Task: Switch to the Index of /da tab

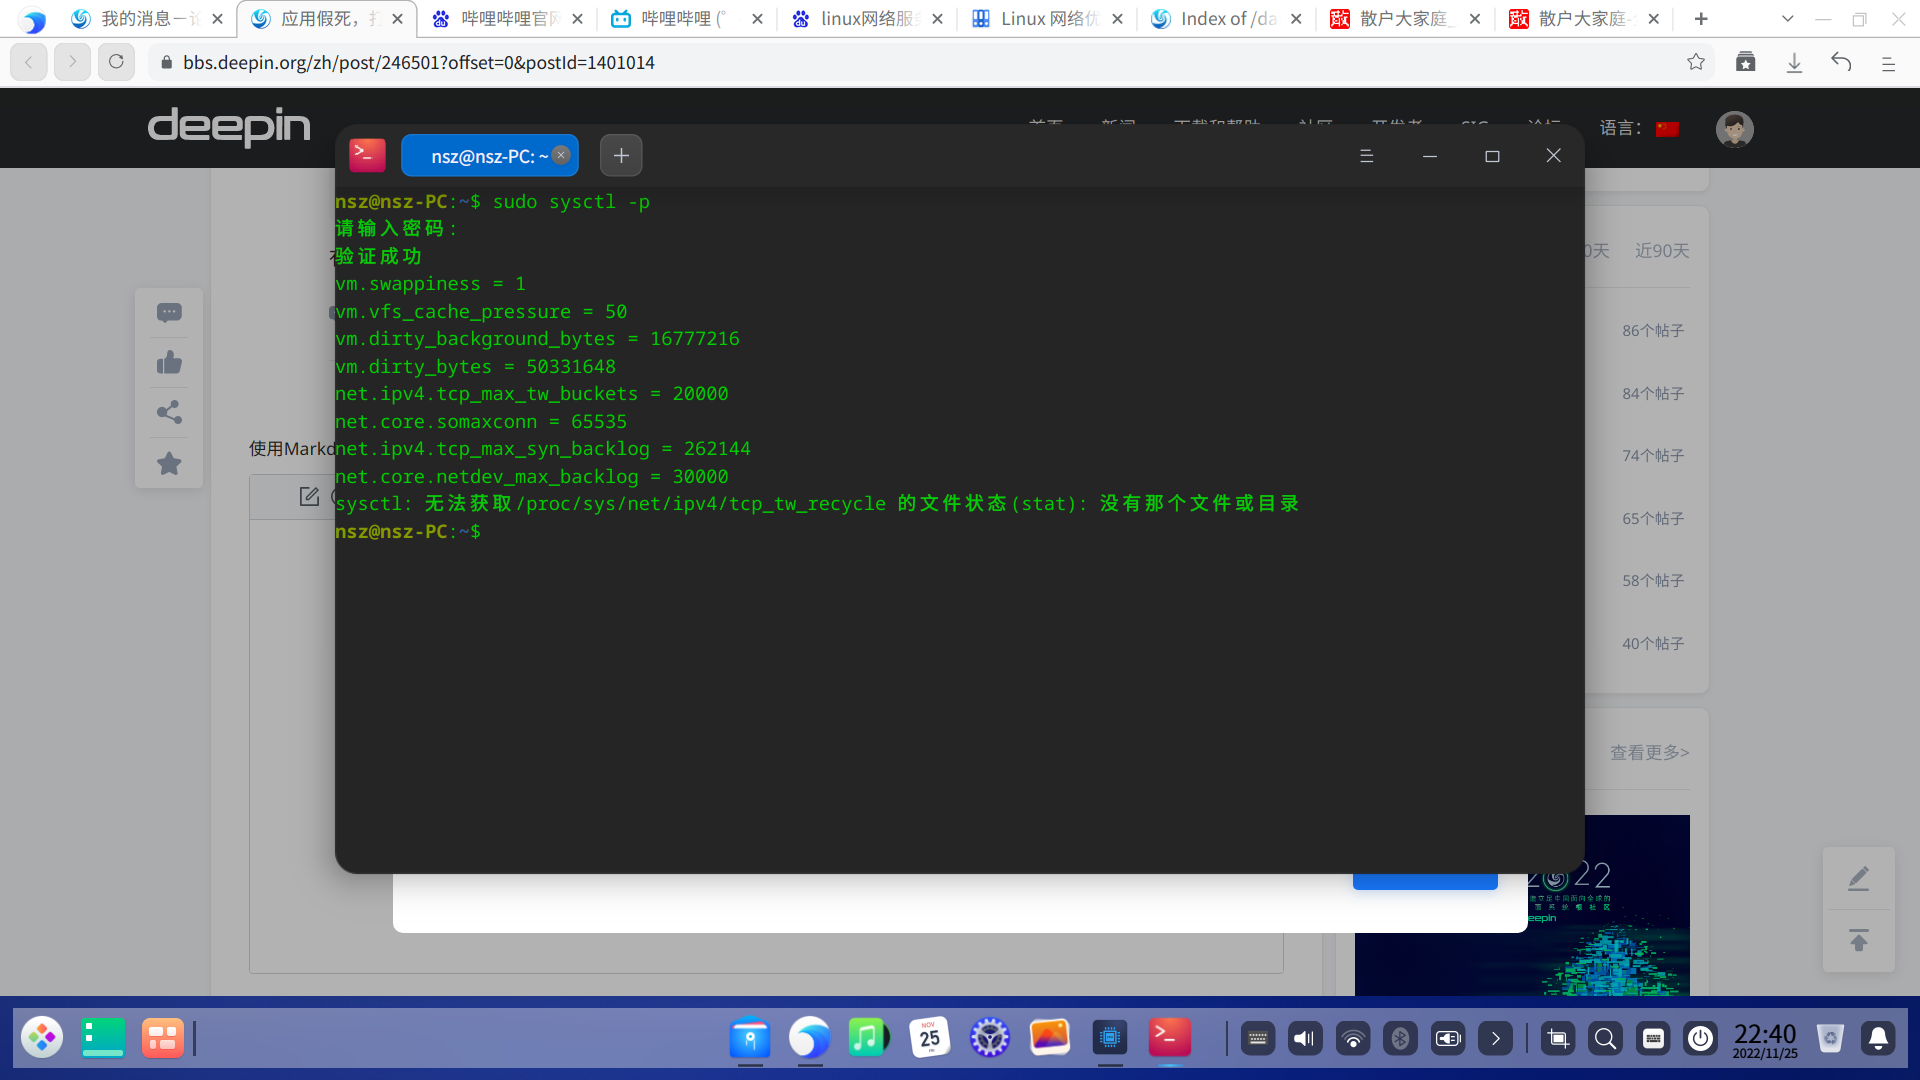Action: point(1226,18)
